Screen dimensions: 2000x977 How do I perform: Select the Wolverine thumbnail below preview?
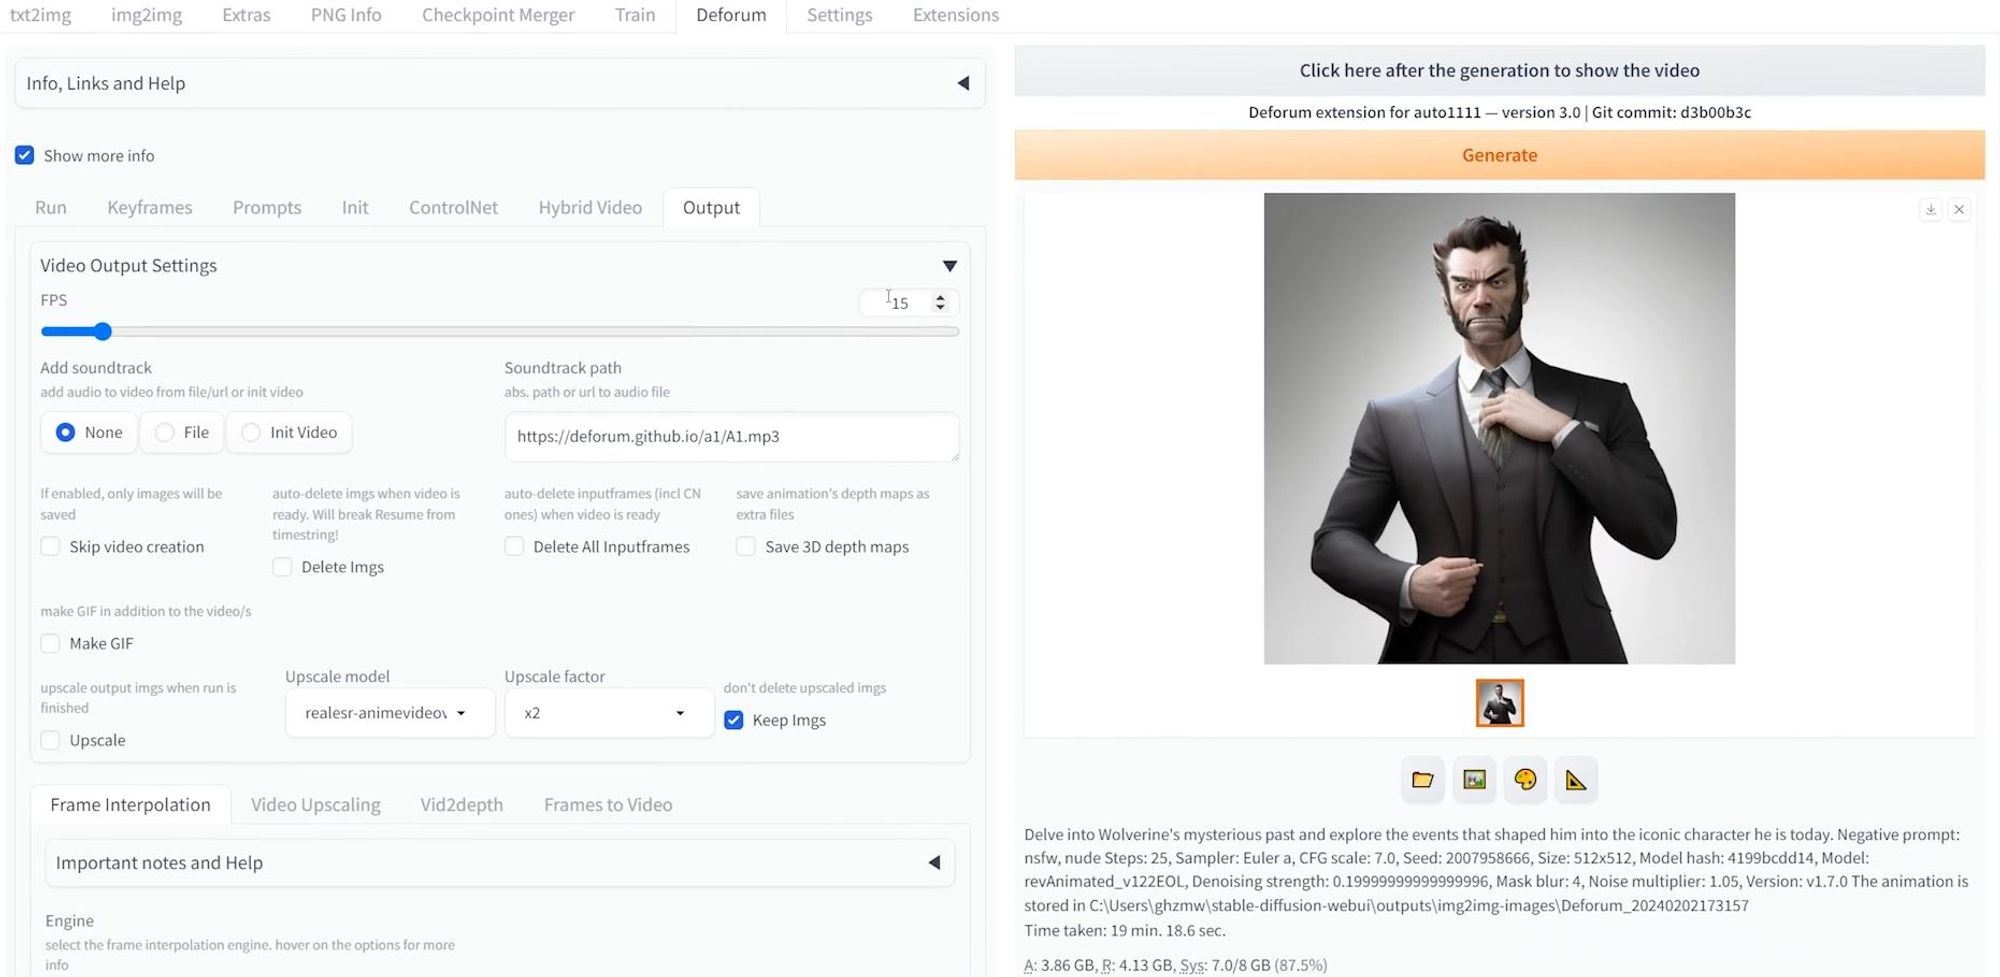(1499, 703)
